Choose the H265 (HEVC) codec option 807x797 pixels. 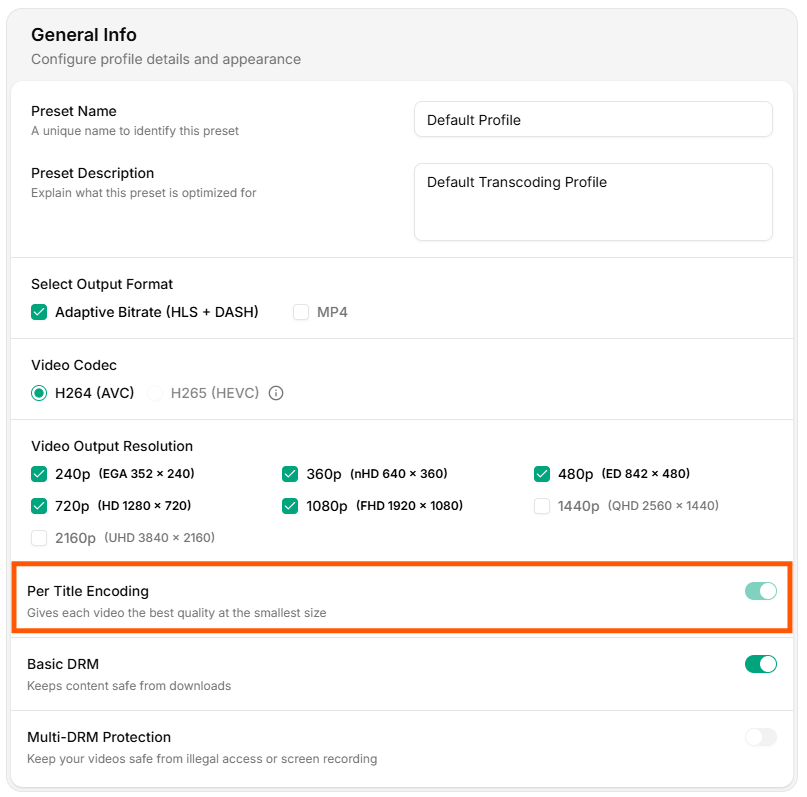(156, 393)
